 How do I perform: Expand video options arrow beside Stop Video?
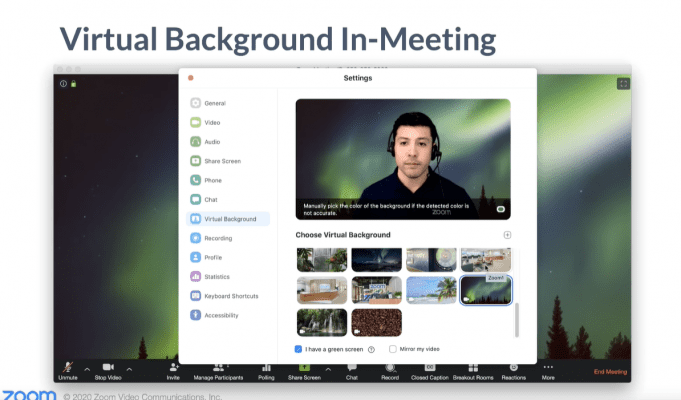[129, 370]
